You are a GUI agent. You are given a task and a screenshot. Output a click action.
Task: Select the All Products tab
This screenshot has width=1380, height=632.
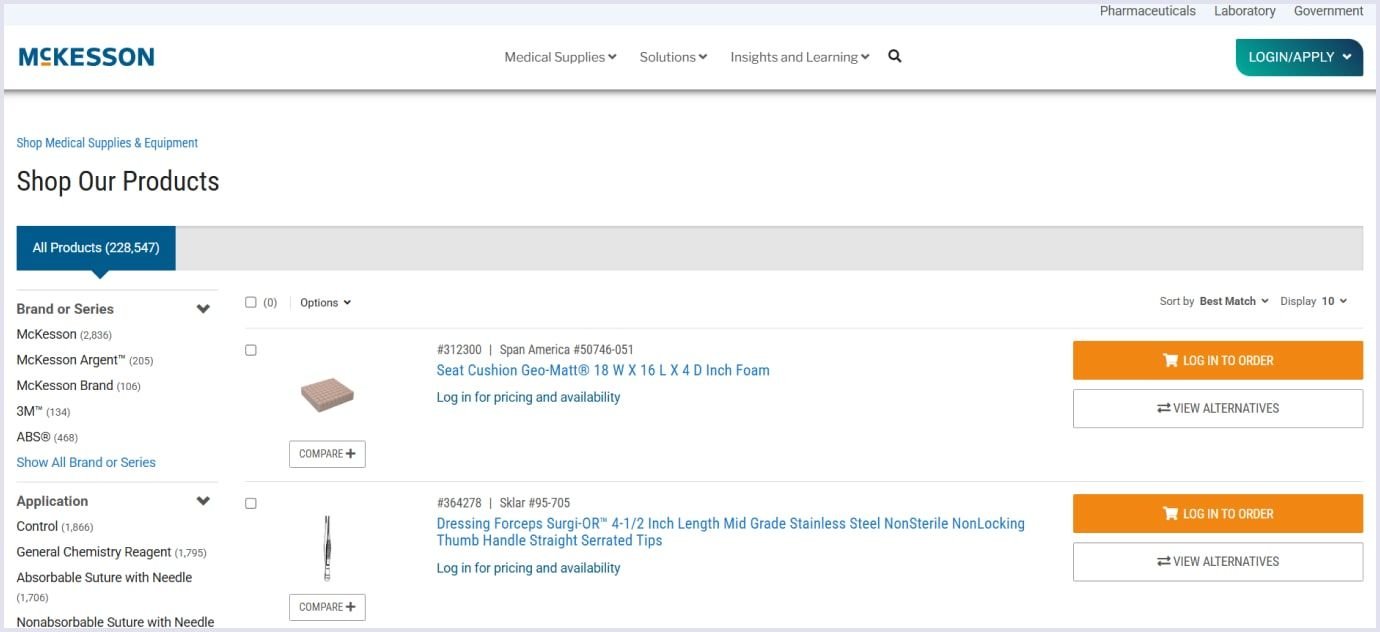[96, 248]
